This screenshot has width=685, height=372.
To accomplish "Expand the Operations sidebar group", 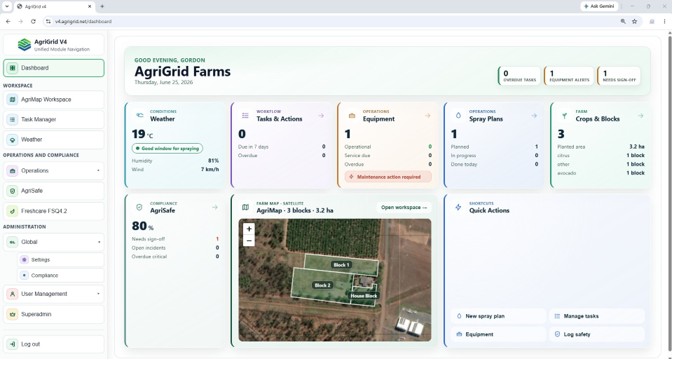I will 54,171.
